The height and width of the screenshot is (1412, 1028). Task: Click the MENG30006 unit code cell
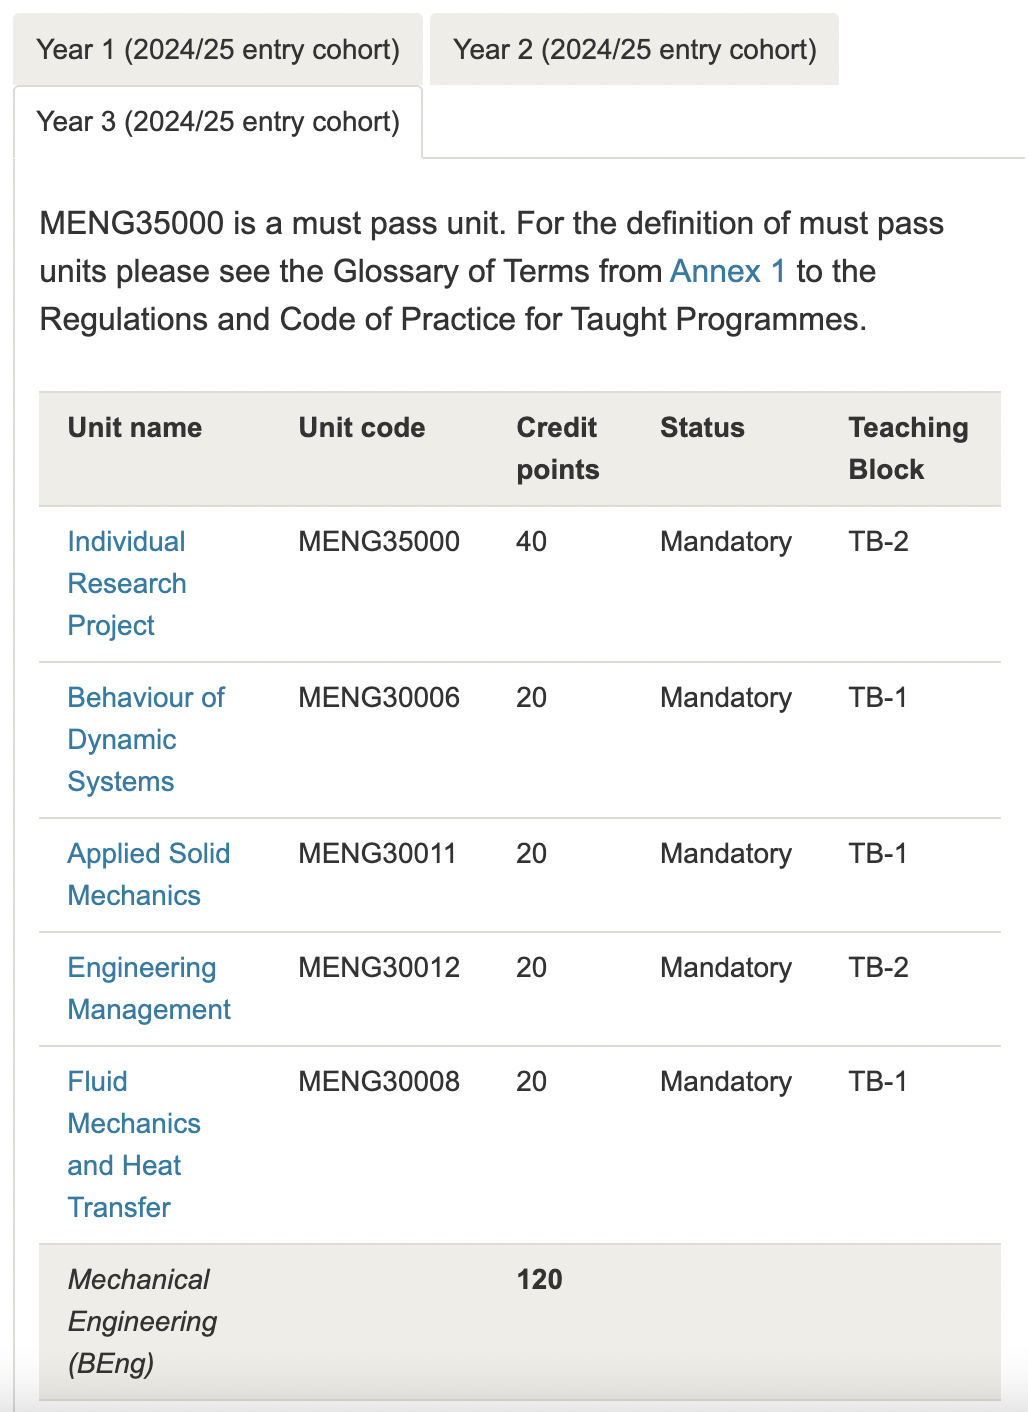click(x=379, y=697)
